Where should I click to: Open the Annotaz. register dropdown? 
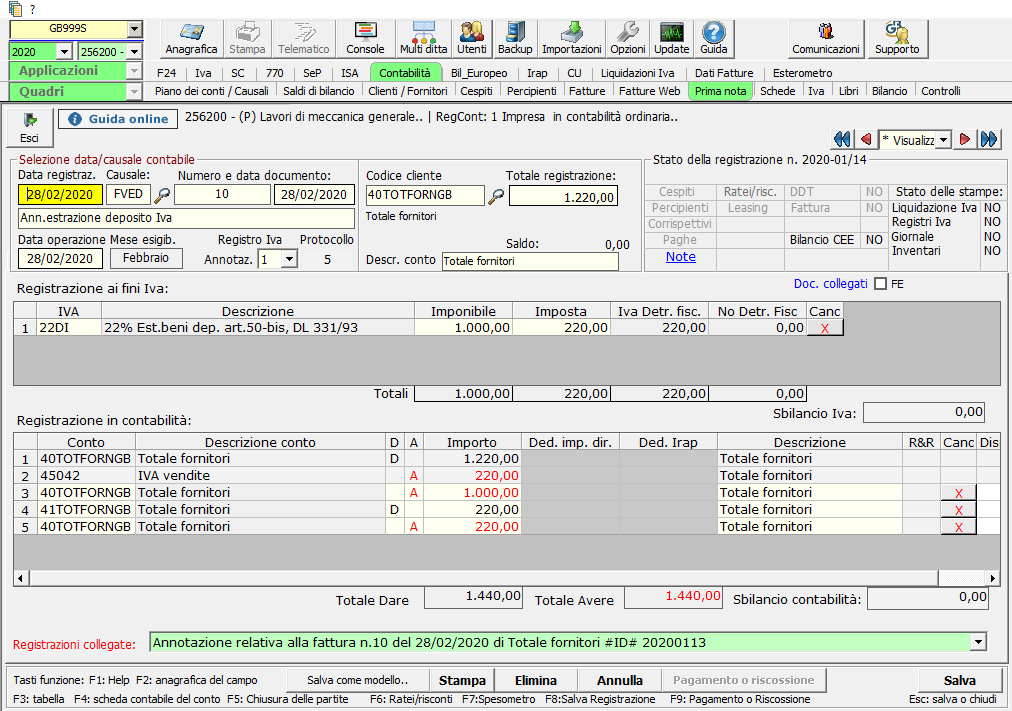click(290, 259)
